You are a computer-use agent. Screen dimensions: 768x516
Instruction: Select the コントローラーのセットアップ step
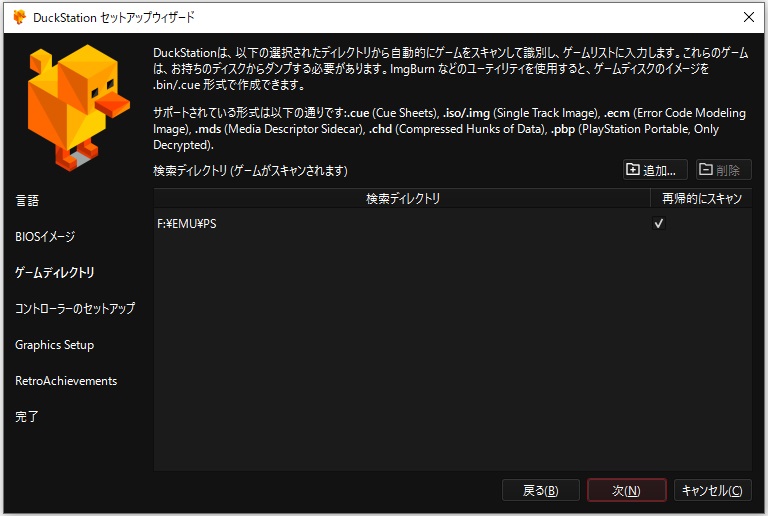(x=75, y=308)
